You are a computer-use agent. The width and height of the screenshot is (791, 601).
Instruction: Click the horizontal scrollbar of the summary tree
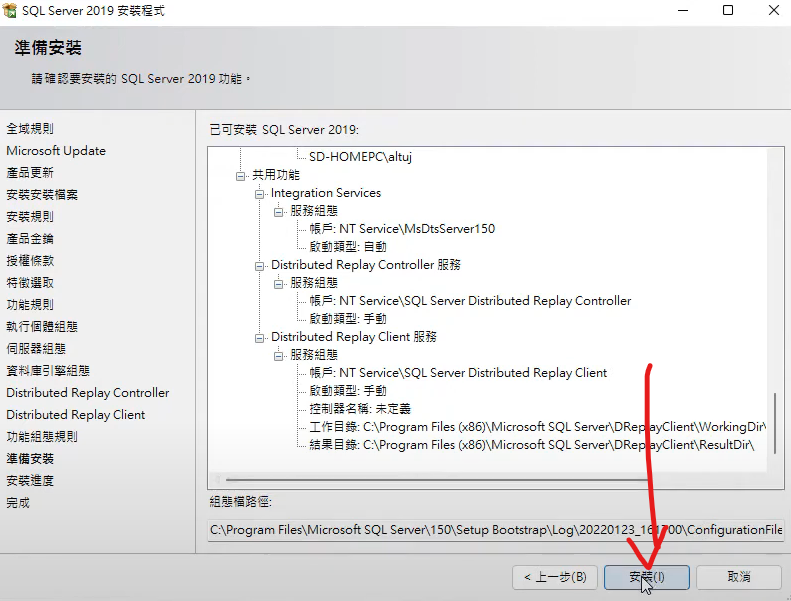click(x=436, y=479)
